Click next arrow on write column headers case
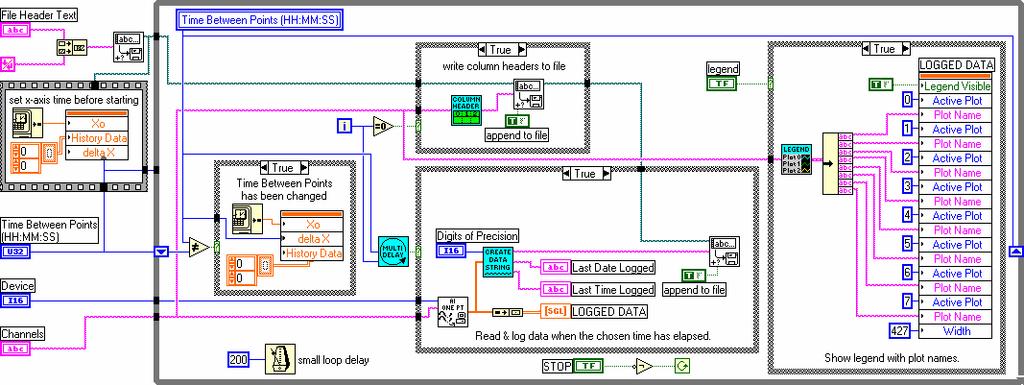1024x385 pixels. pos(521,50)
